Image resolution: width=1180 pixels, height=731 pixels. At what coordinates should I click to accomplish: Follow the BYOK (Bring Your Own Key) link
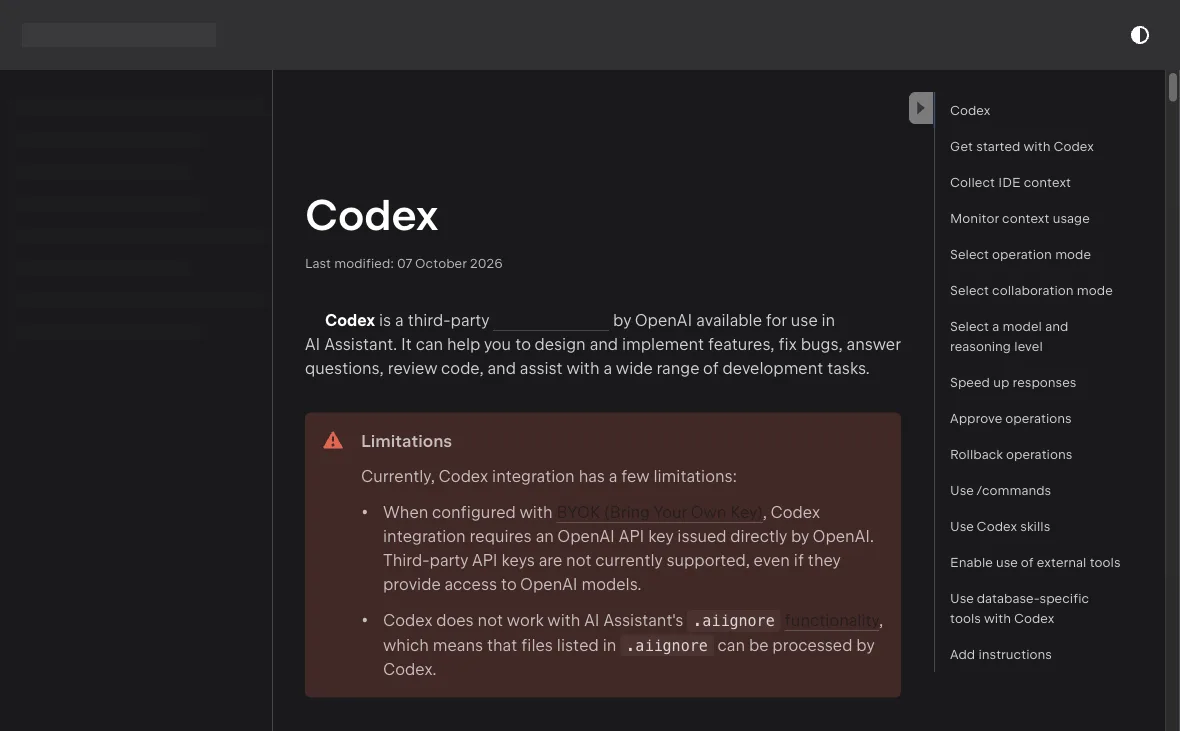659,513
